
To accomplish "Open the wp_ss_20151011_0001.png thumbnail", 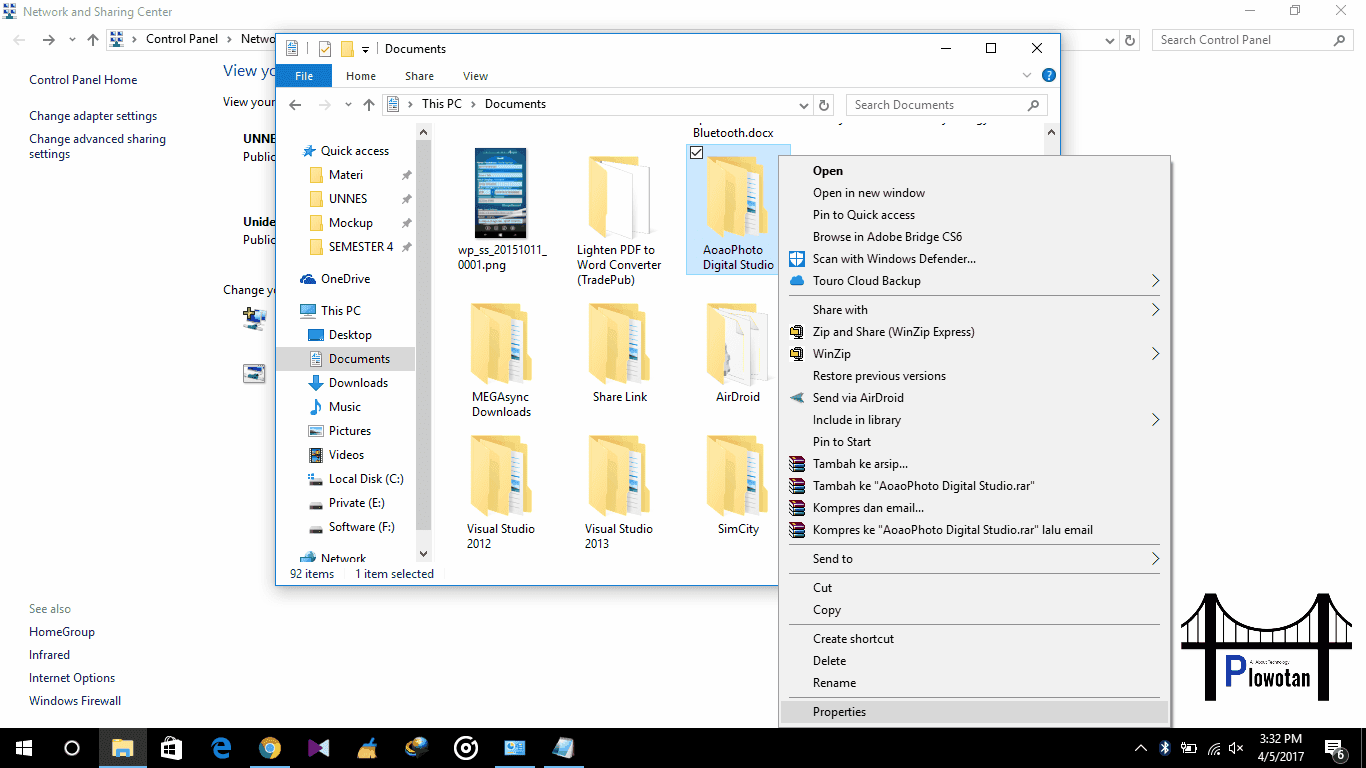I will point(501,192).
